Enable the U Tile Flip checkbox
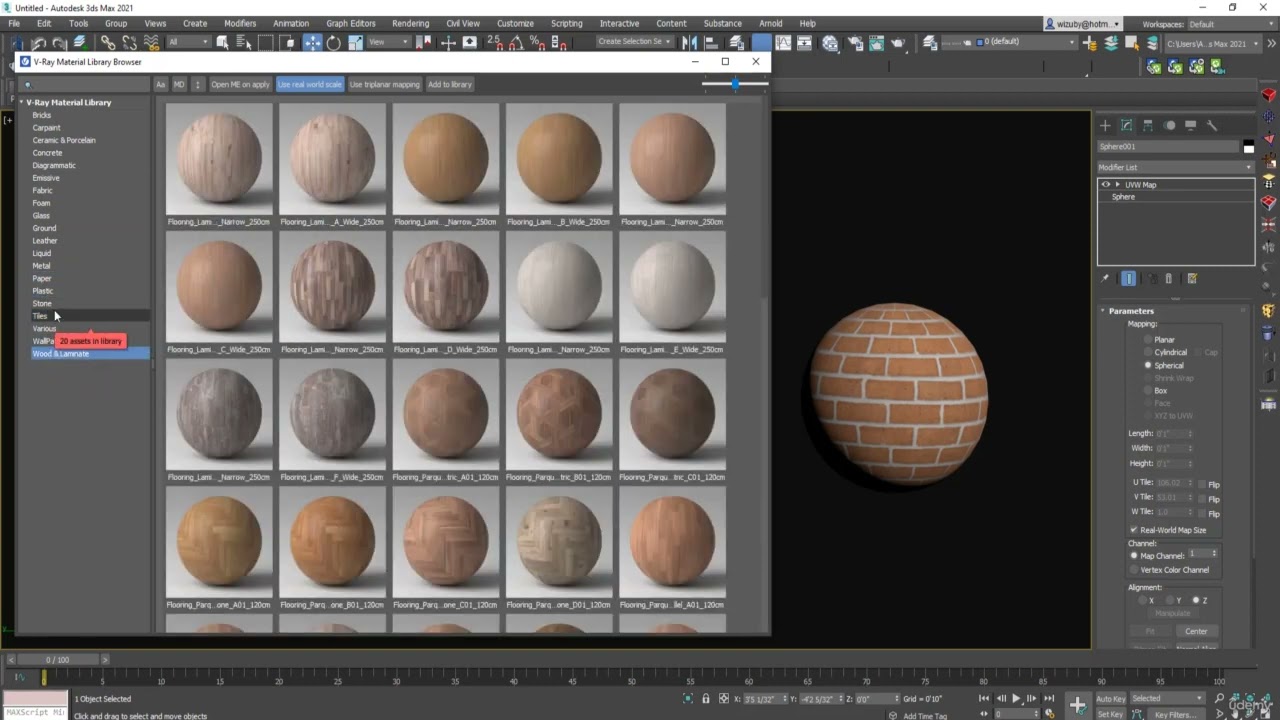 [1202, 484]
